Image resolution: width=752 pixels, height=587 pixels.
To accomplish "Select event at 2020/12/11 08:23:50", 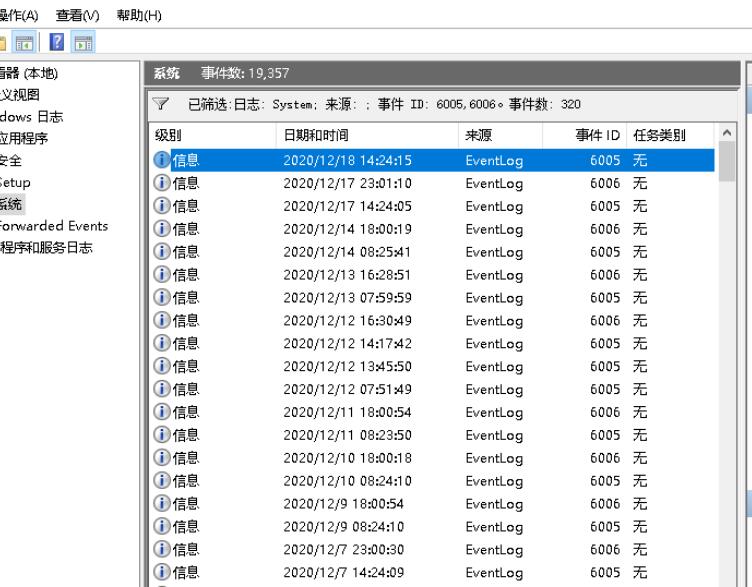I will tap(432, 435).
